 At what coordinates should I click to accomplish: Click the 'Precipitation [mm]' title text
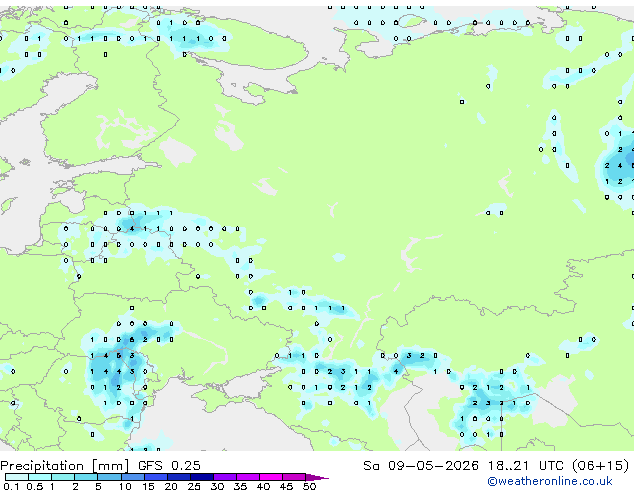point(64,466)
